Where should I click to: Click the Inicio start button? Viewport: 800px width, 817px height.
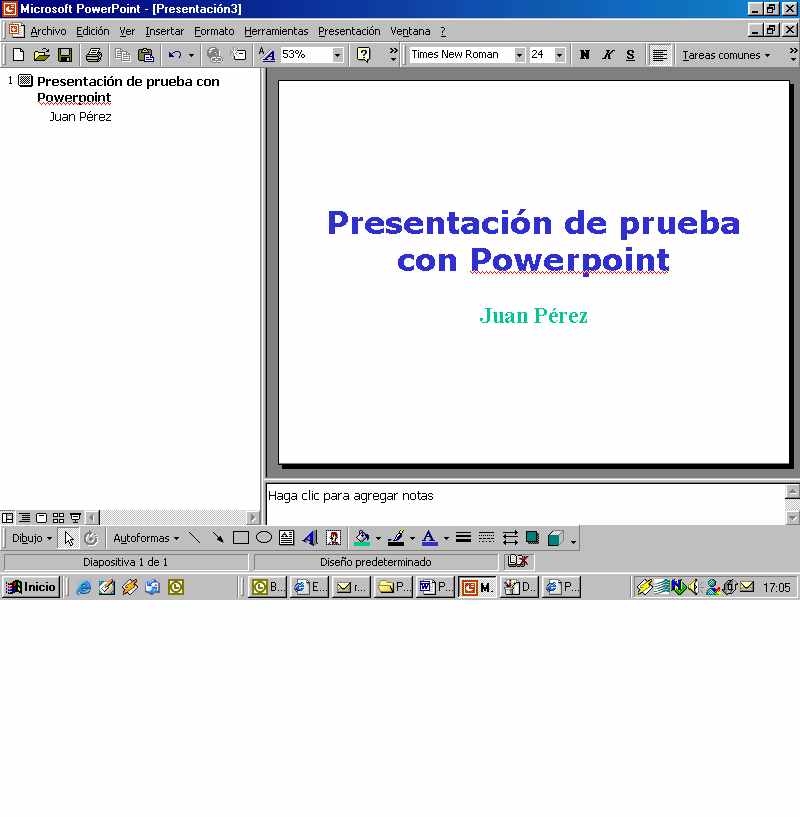coord(31,587)
